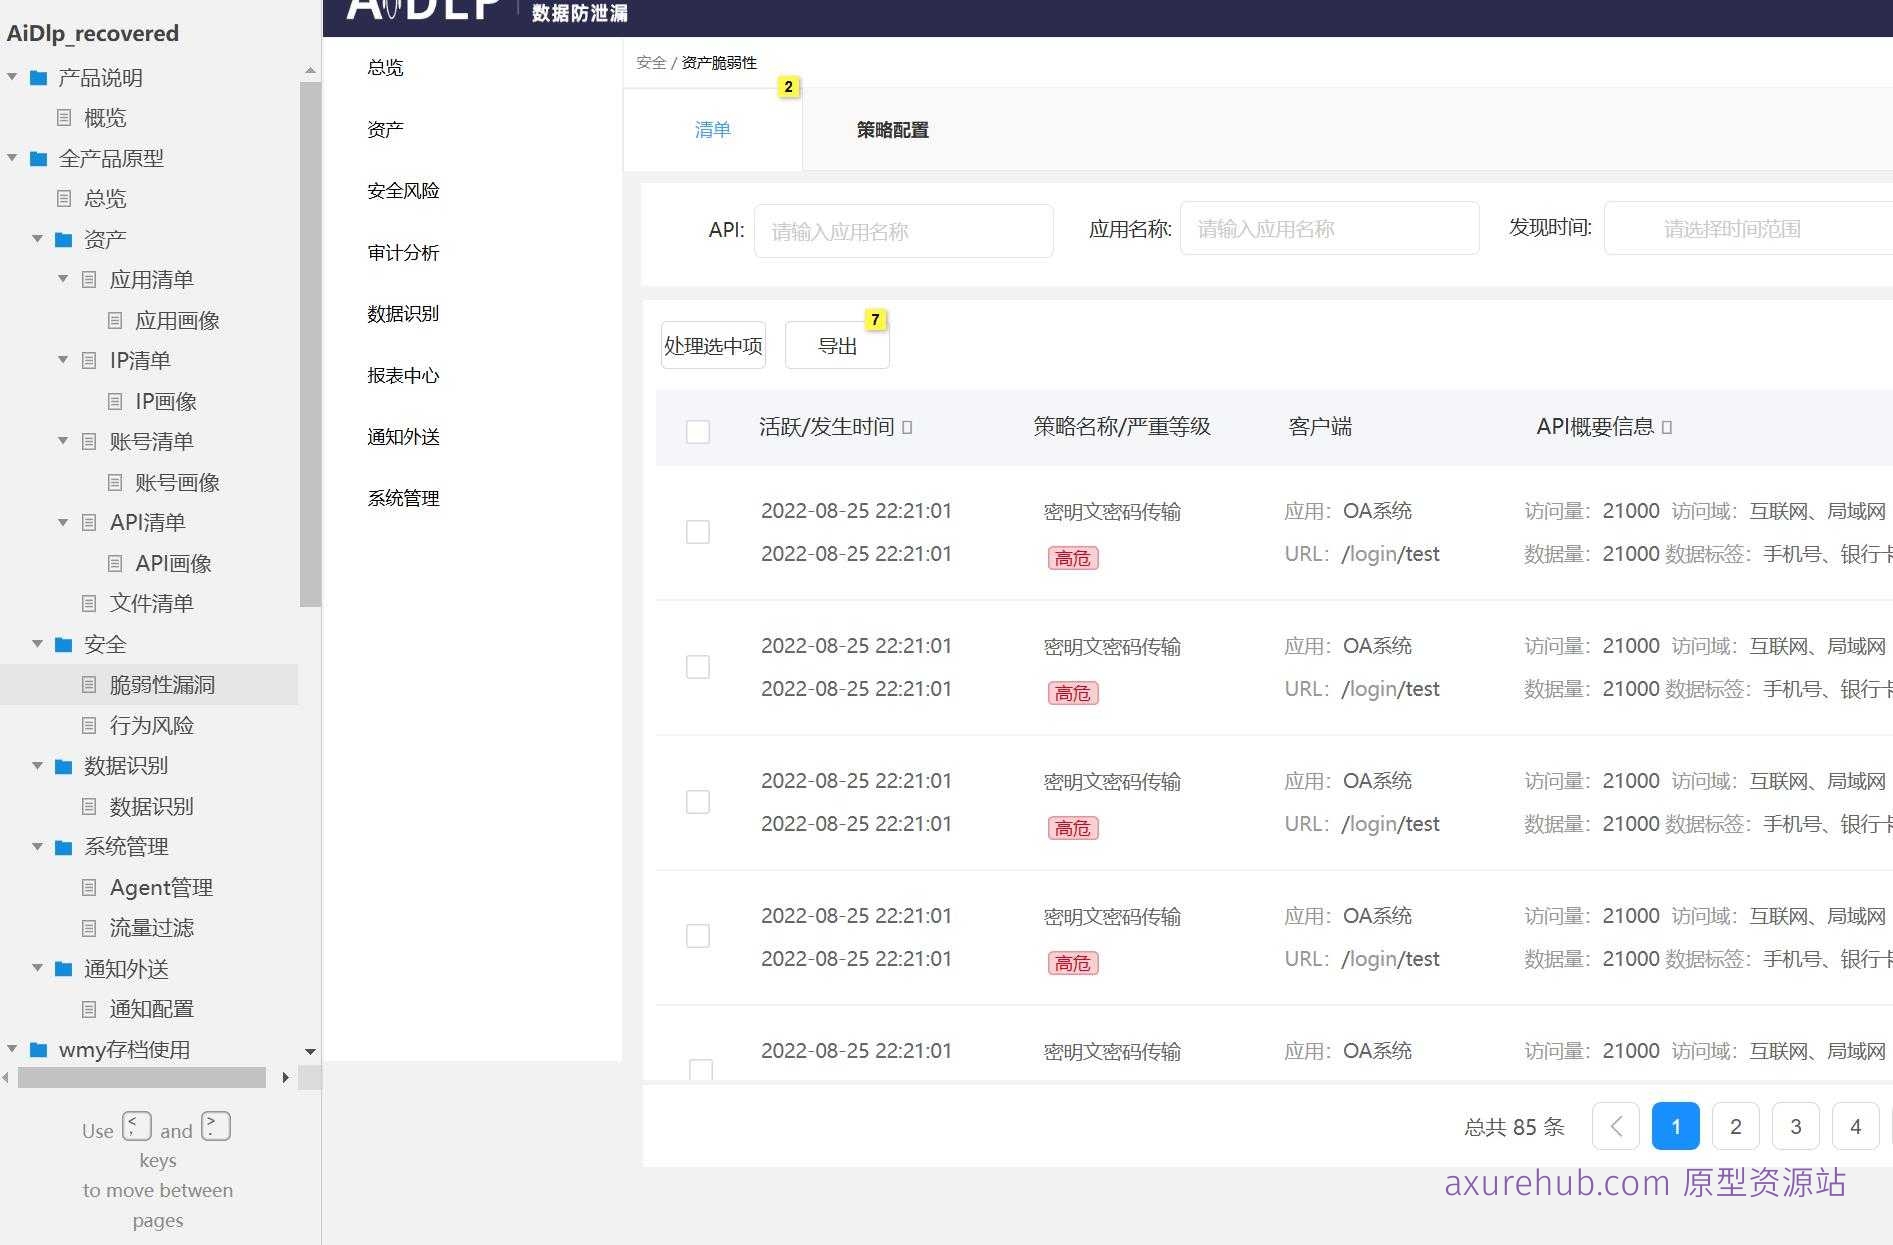Expand the wmy存档使用 folder
This screenshot has width=1893, height=1245.
point(12,1050)
